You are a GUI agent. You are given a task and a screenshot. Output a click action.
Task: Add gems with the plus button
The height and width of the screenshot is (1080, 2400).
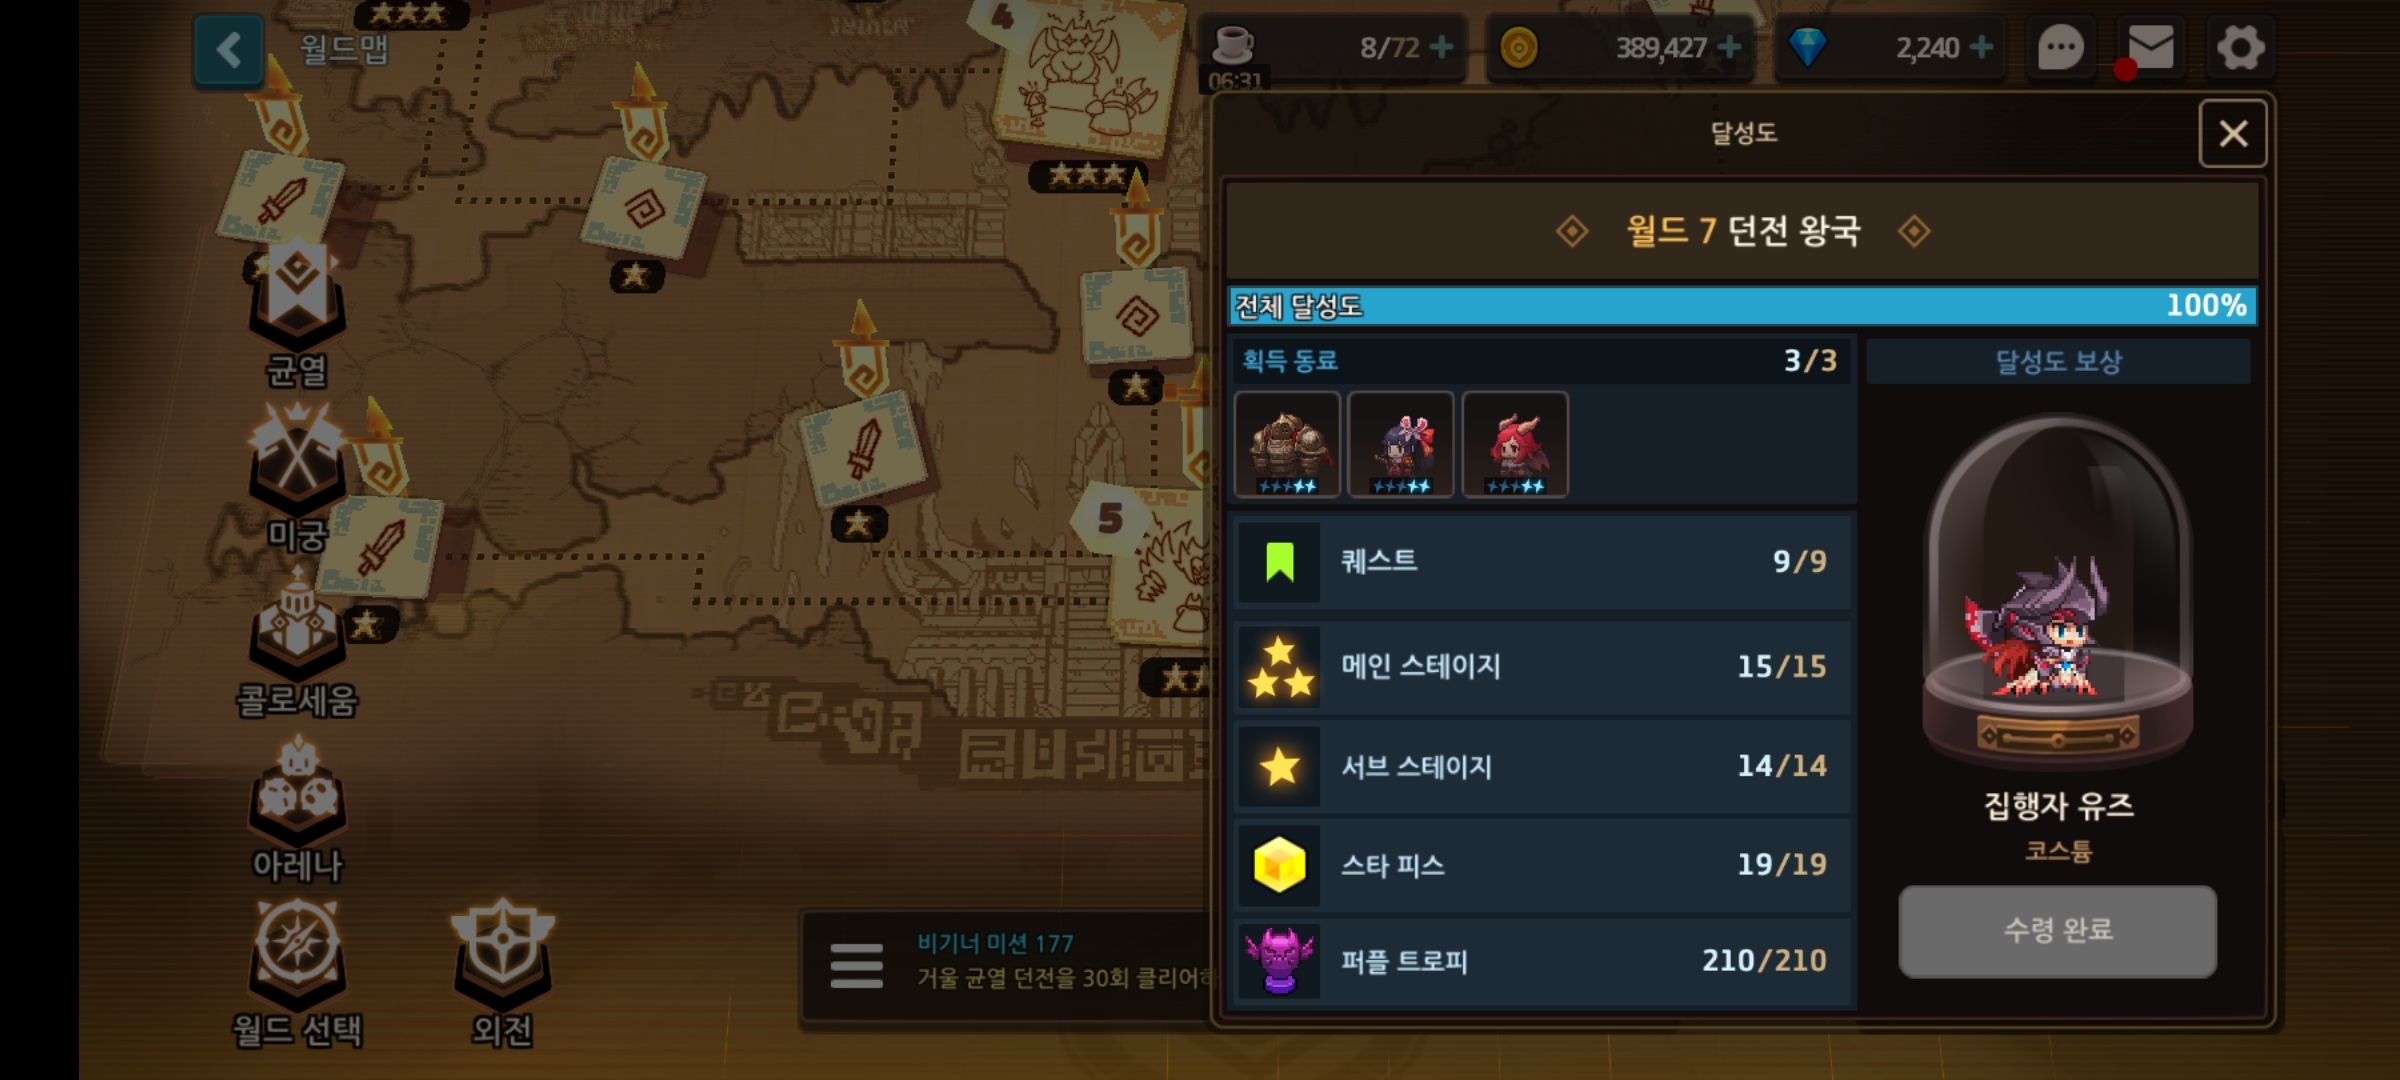1981,47
